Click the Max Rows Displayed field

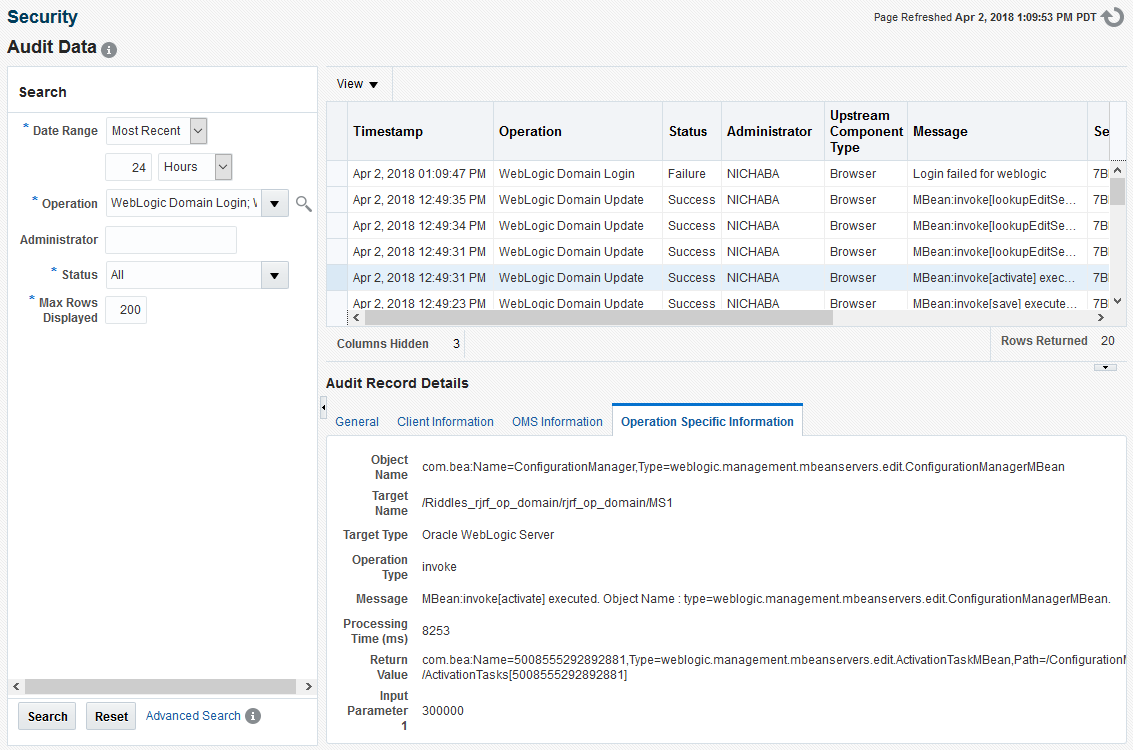coord(126,310)
